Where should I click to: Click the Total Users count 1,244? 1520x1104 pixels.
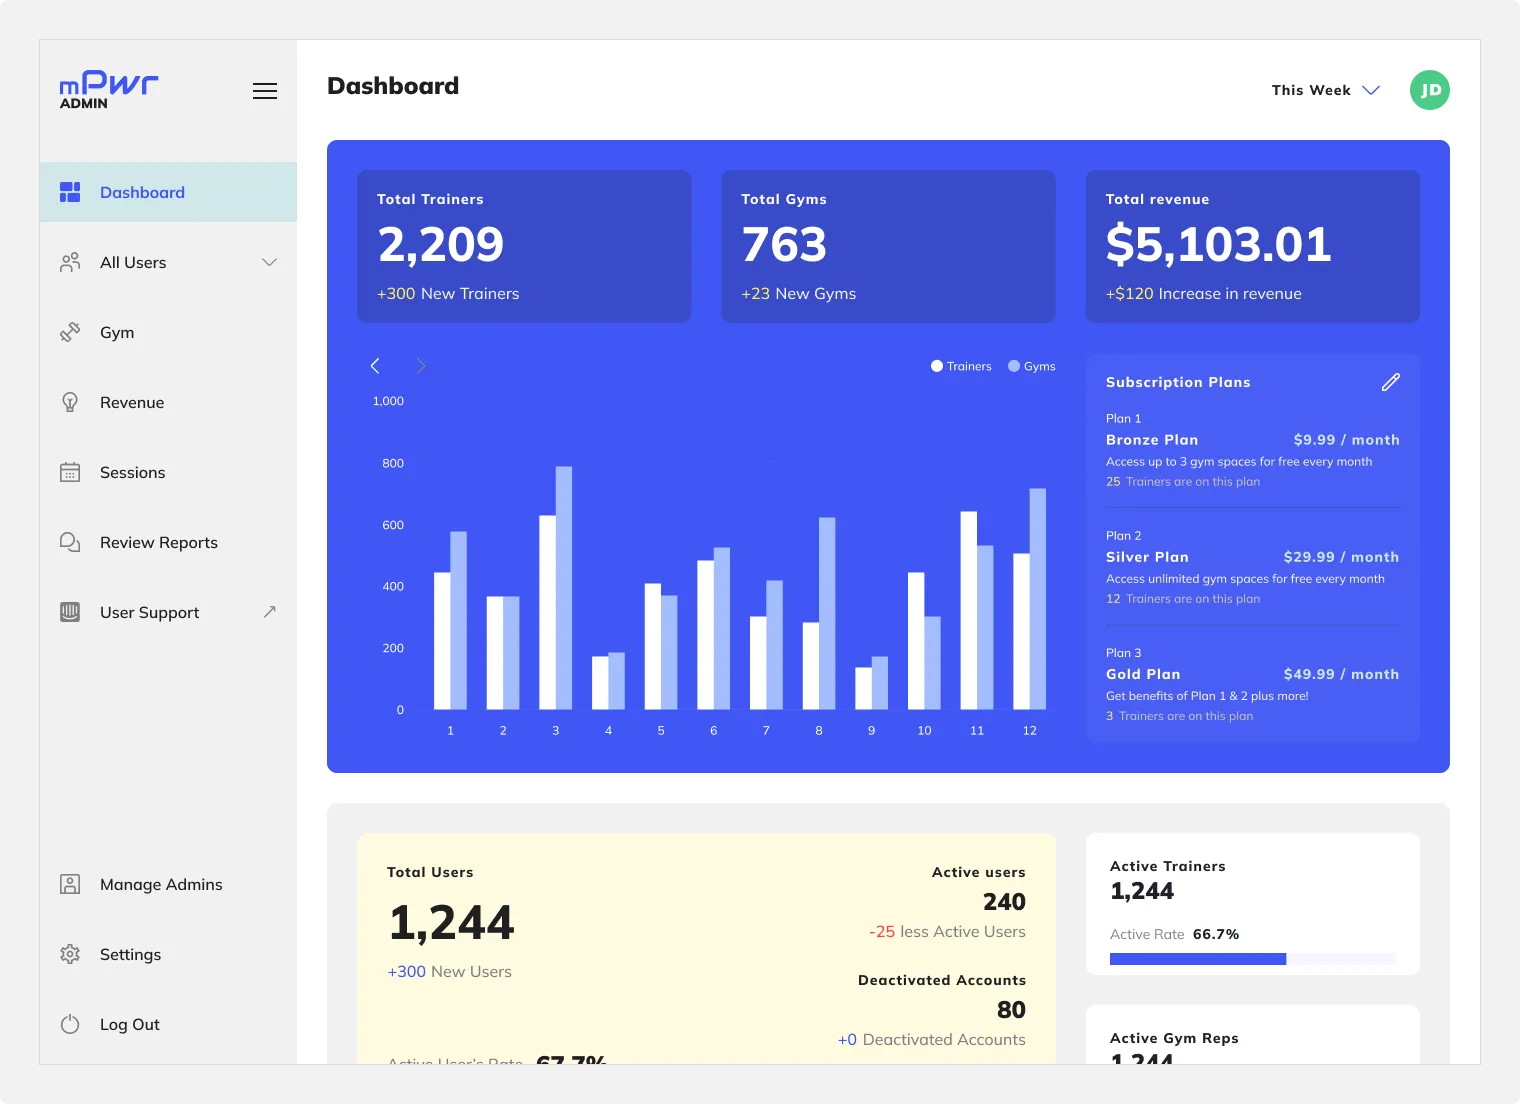pyautogui.click(x=452, y=922)
